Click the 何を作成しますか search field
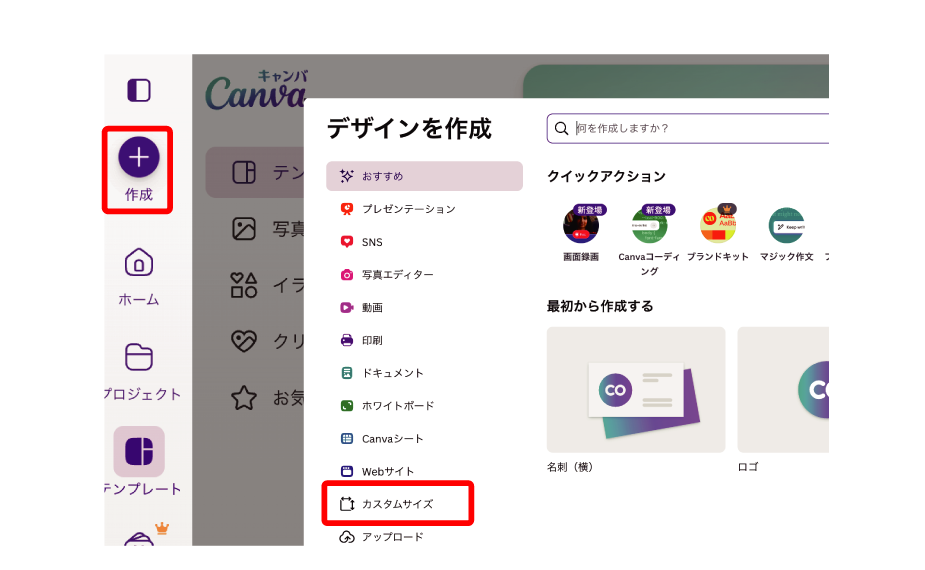 (x=690, y=128)
